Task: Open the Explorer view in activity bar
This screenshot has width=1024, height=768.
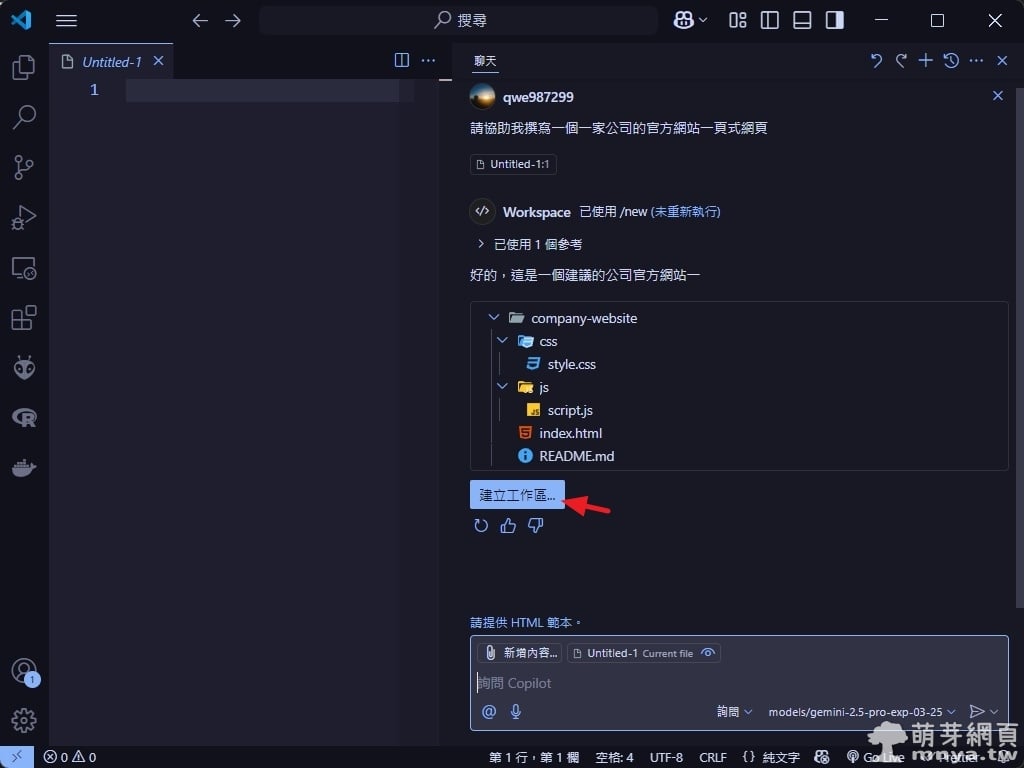Action: (24, 67)
